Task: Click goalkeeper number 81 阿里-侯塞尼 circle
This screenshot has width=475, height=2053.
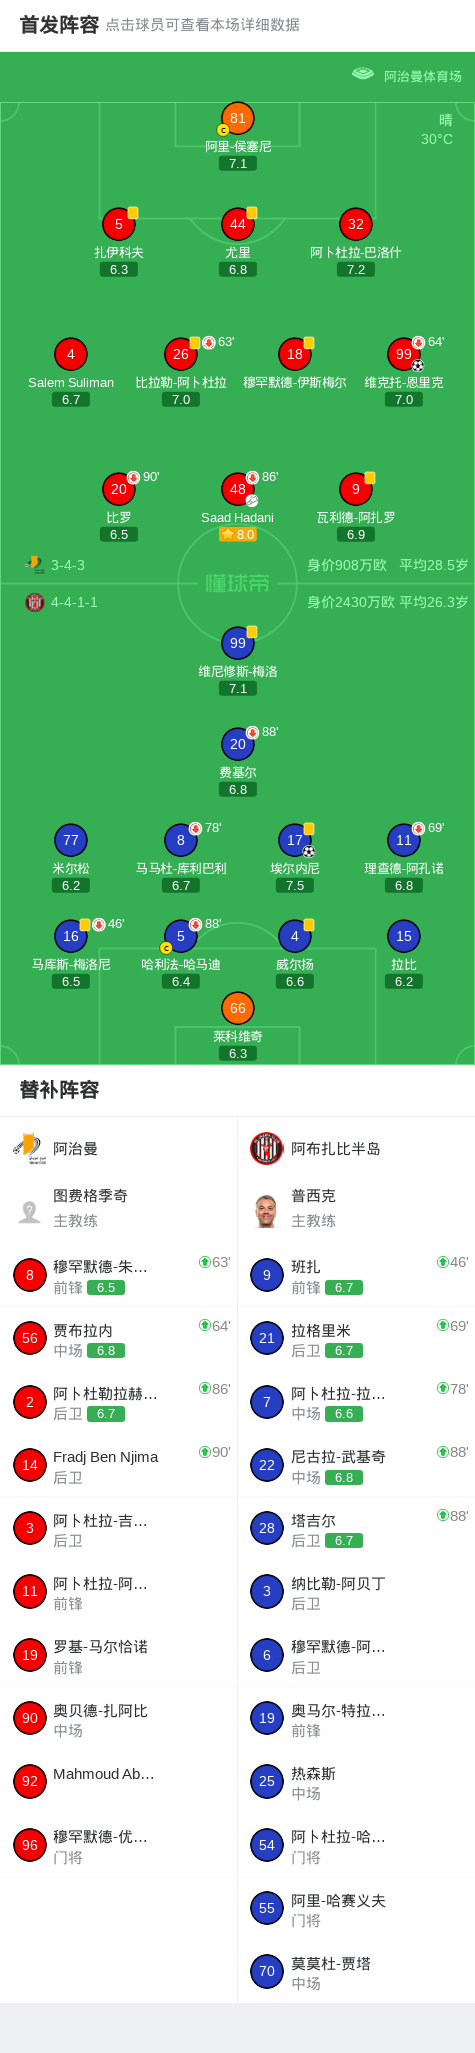Action: click(x=237, y=118)
